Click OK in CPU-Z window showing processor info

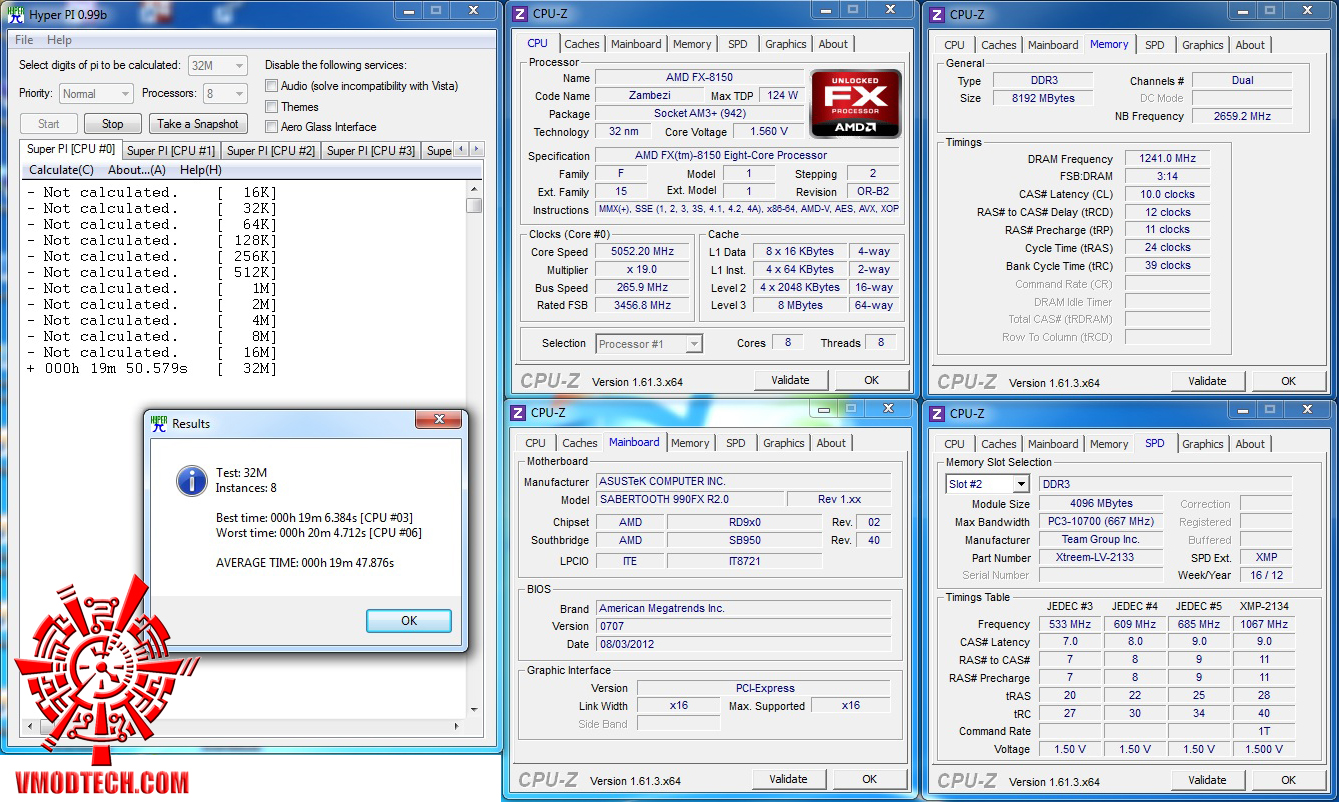(872, 380)
